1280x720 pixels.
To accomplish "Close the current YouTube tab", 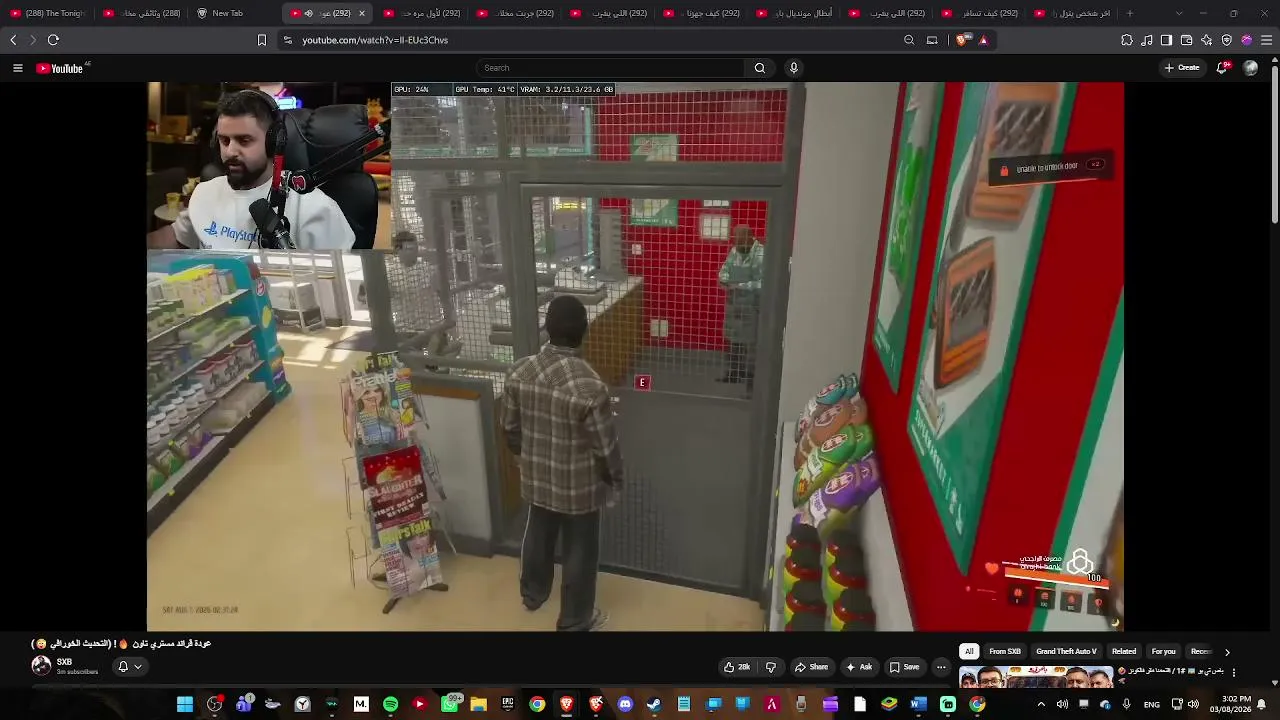I will (361, 13).
